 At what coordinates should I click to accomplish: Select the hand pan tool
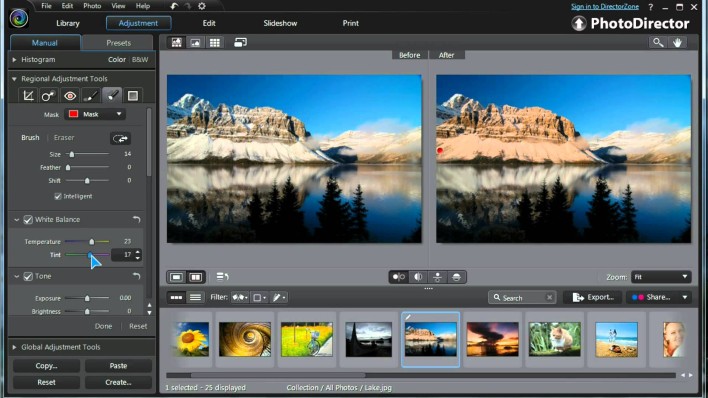[x=677, y=42]
